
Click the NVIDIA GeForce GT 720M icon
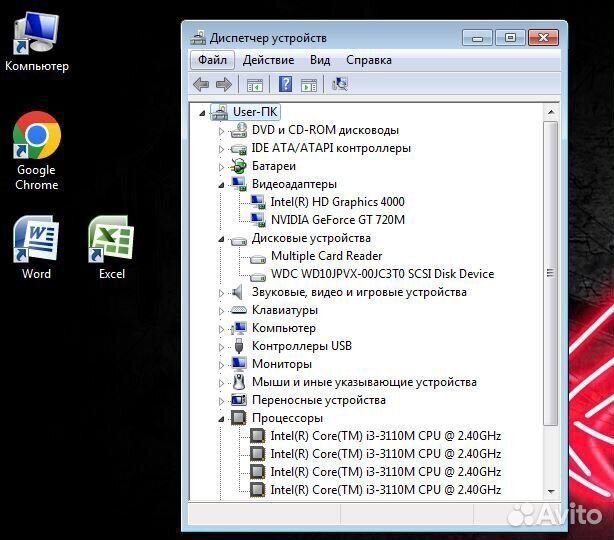click(258, 220)
